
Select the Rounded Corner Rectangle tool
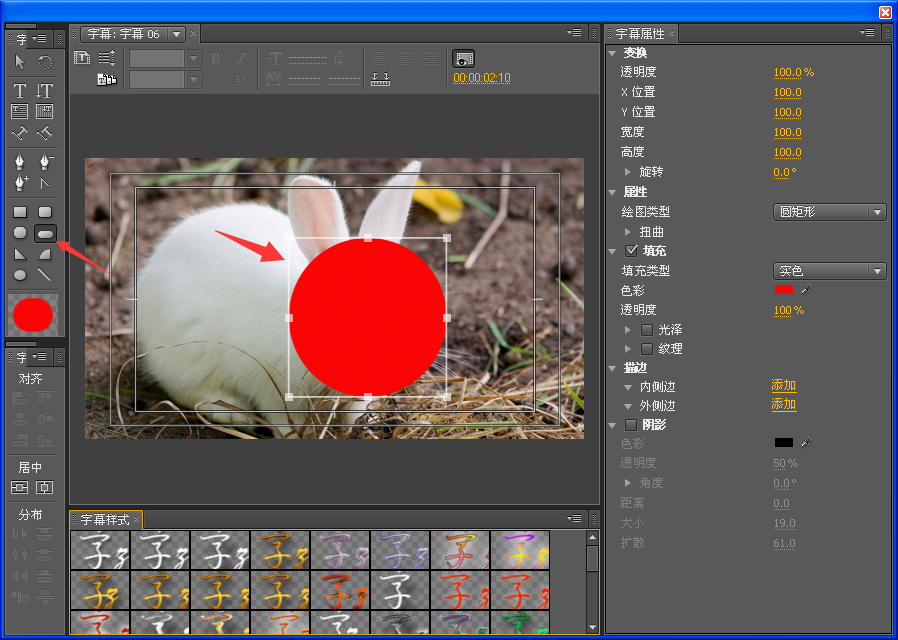click(45, 212)
